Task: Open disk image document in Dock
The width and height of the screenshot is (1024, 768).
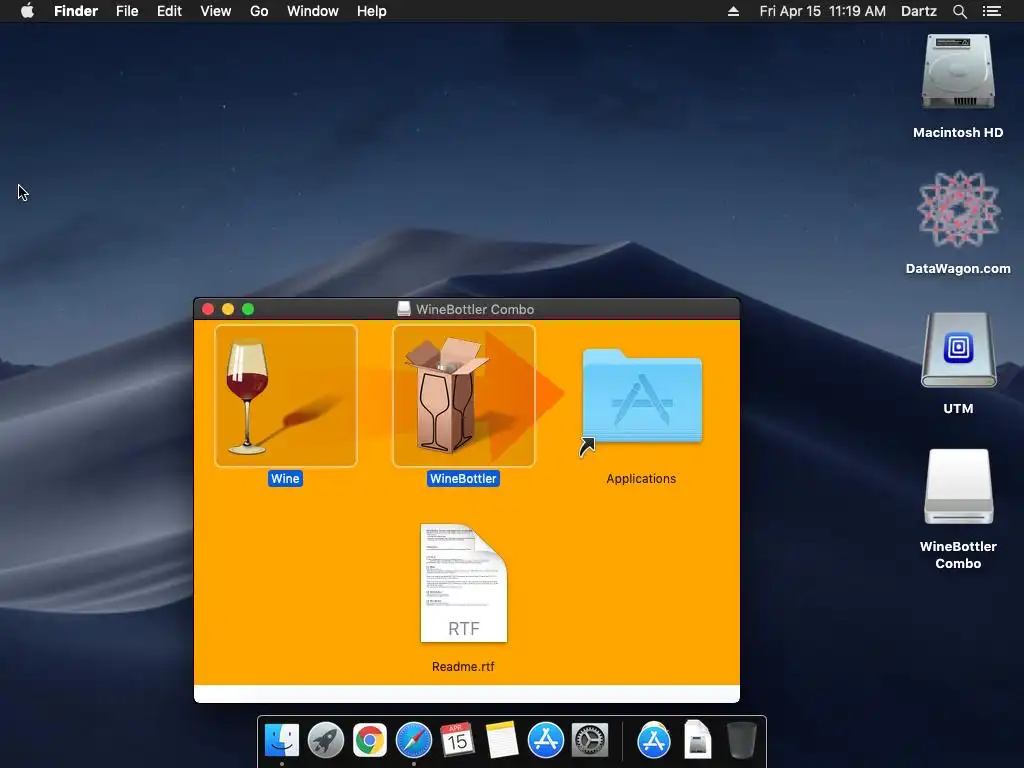Action: click(x=697, y=741)
